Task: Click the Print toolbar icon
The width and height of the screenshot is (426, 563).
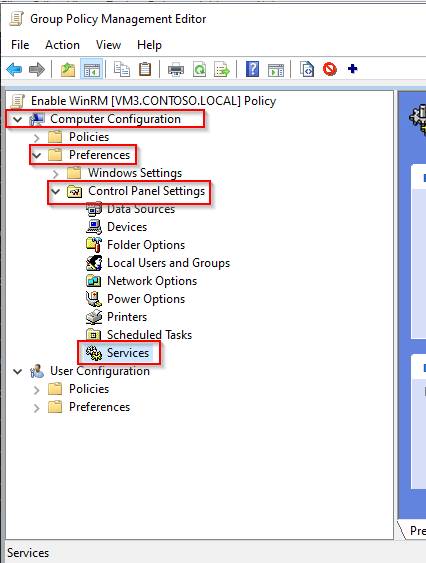Action: tap(176, 69)
